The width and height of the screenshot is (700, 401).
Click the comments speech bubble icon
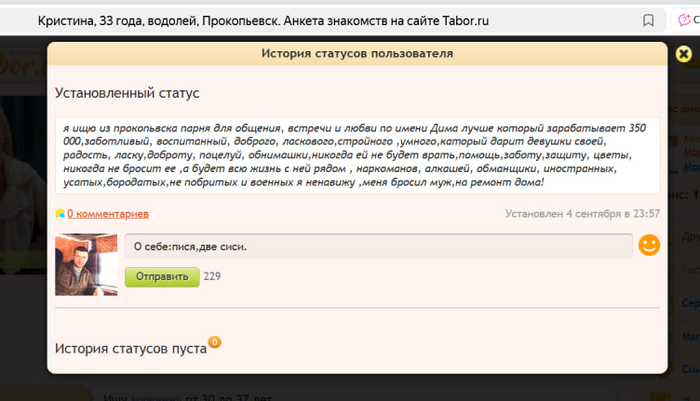click(60, 213)
